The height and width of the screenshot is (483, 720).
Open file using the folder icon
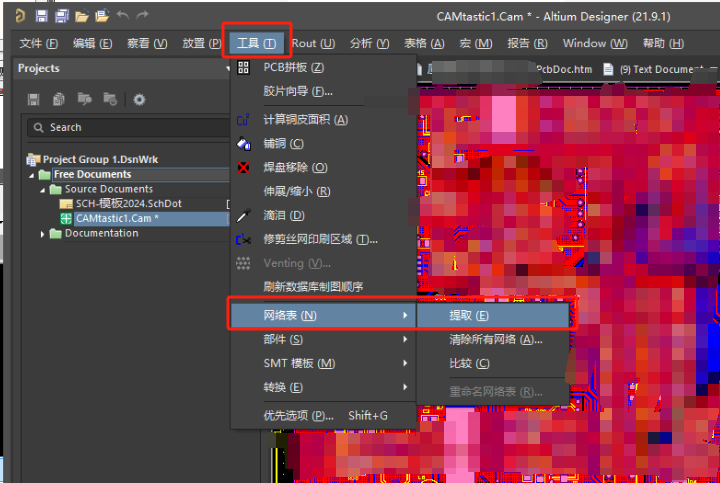(x=82, y=17)
